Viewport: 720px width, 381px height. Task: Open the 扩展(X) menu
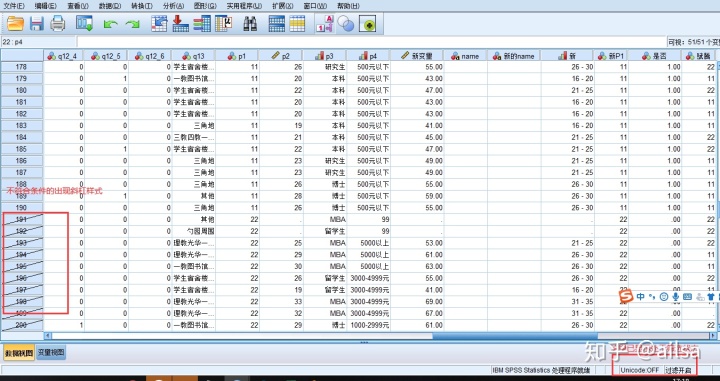[283, 6]
